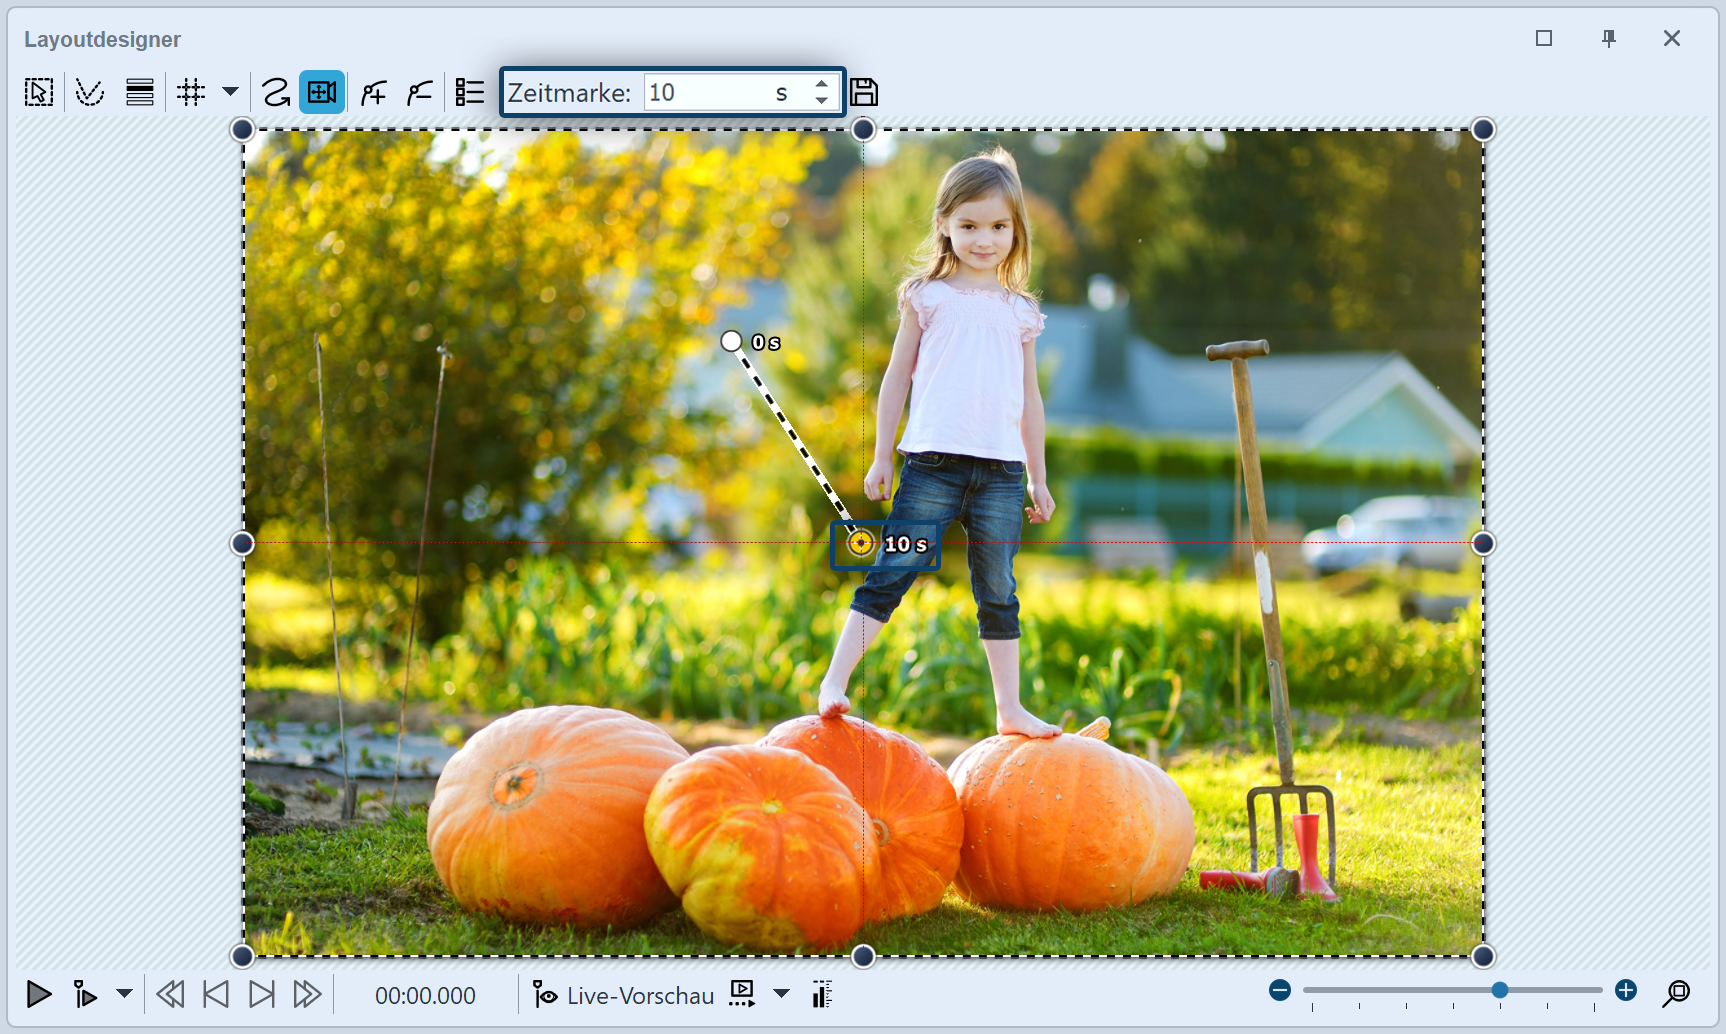Click the stacked horizontal lines icon
This screenshot has height=1034, width=1726.
pyautogui.click(x=140, y=93)
